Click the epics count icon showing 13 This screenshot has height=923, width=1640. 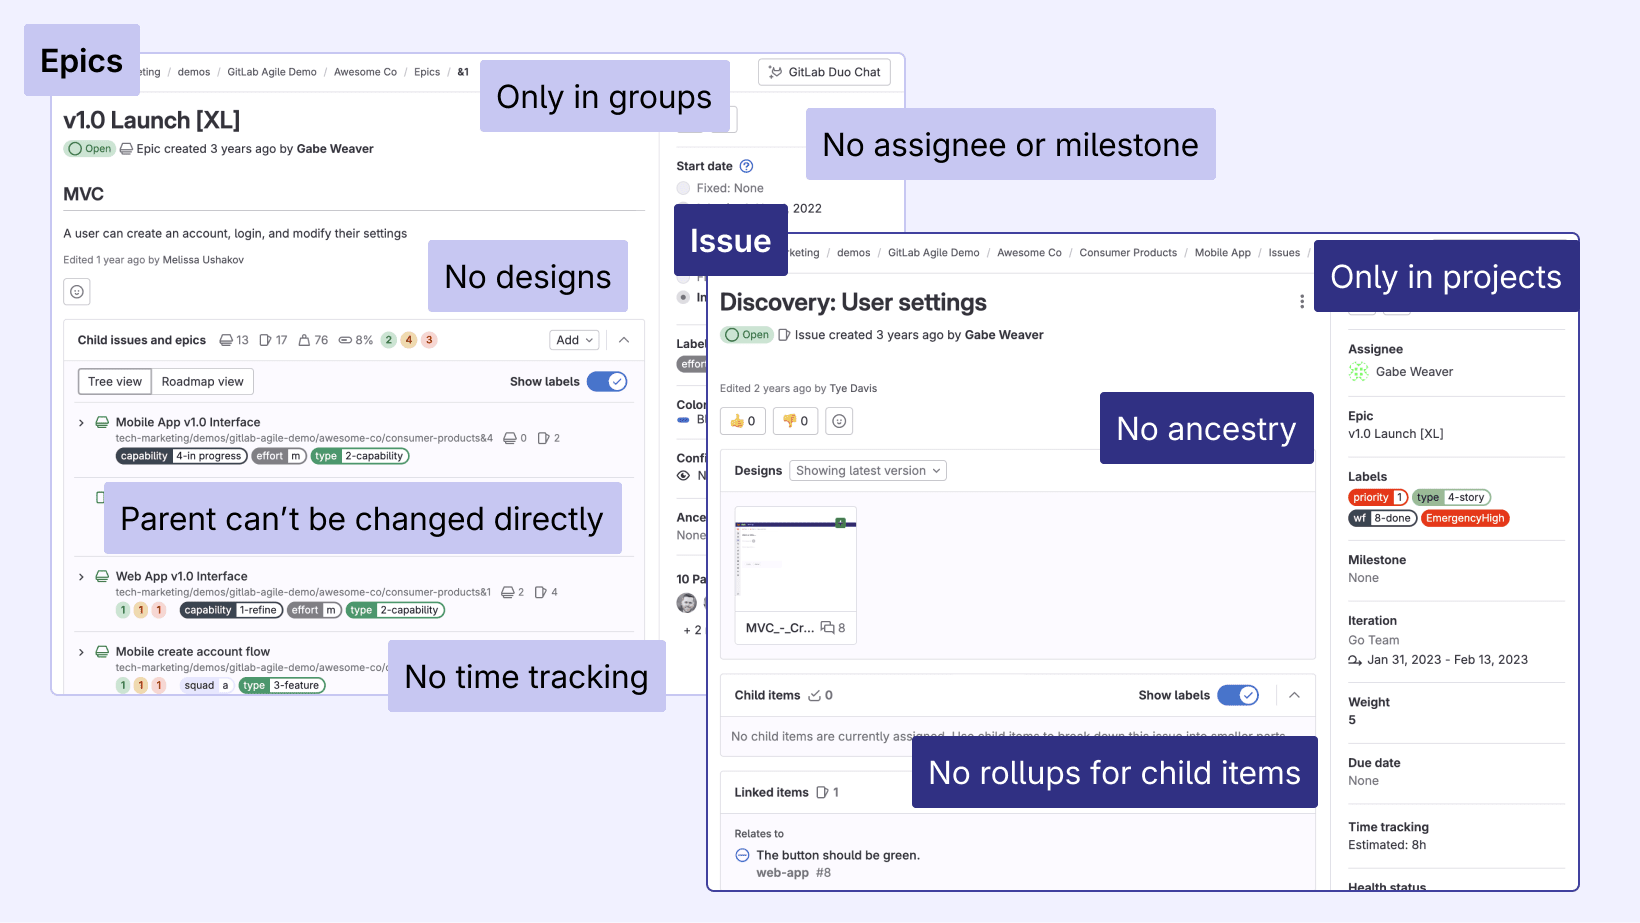(x=226, y=340)
